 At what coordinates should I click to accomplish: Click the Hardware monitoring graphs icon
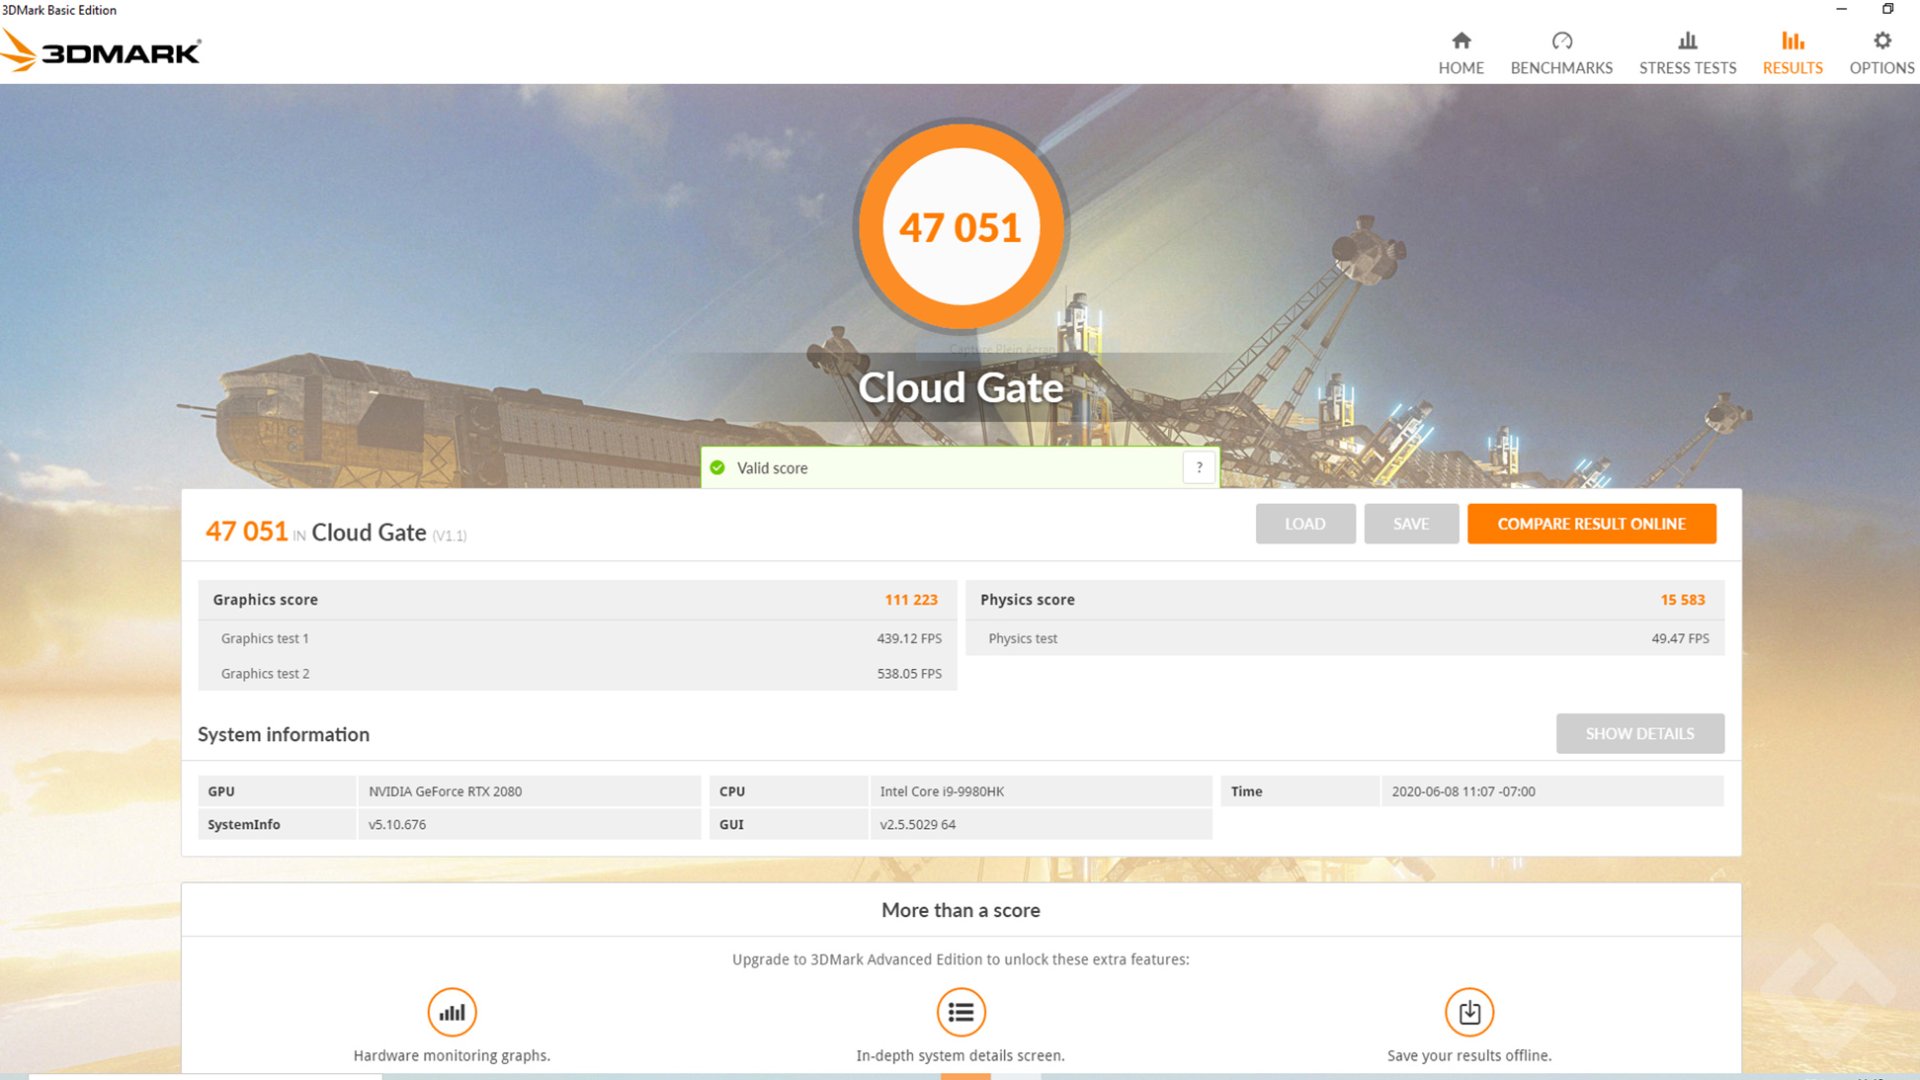point(452,1012)
